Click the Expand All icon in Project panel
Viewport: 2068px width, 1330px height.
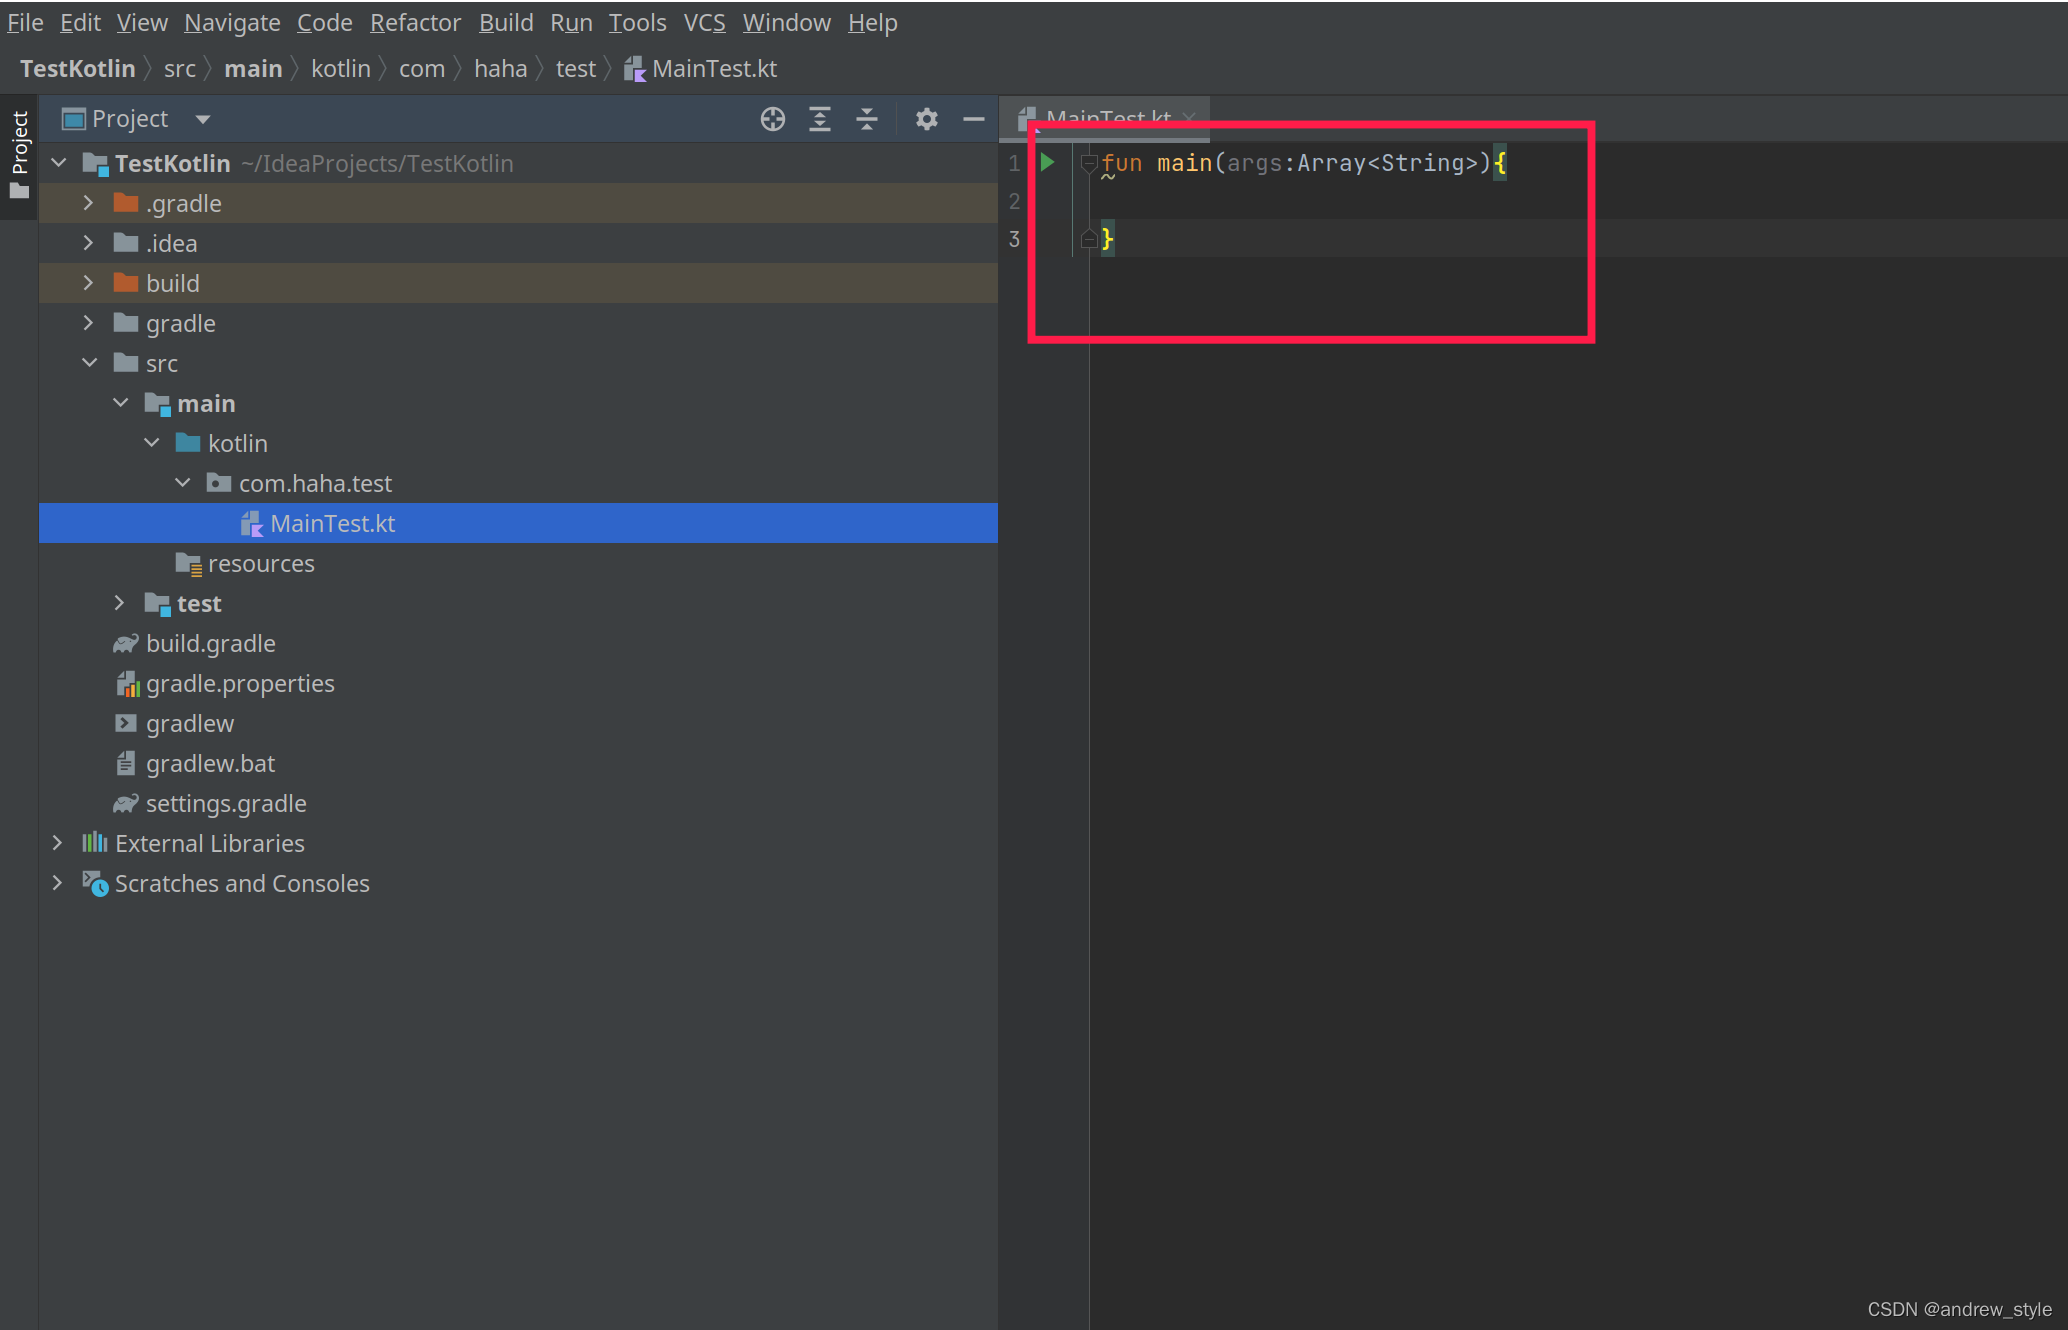click(x=820, y=119)
